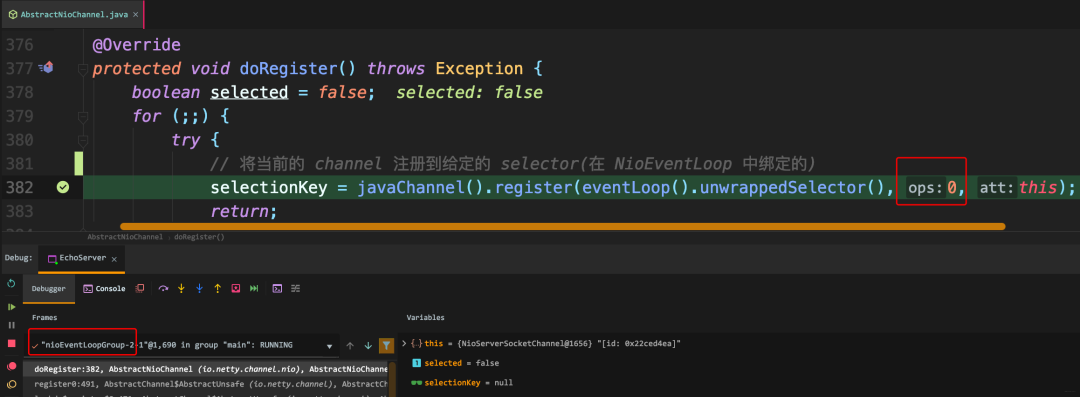Close the EchoServer debug tab

[114, 259]
